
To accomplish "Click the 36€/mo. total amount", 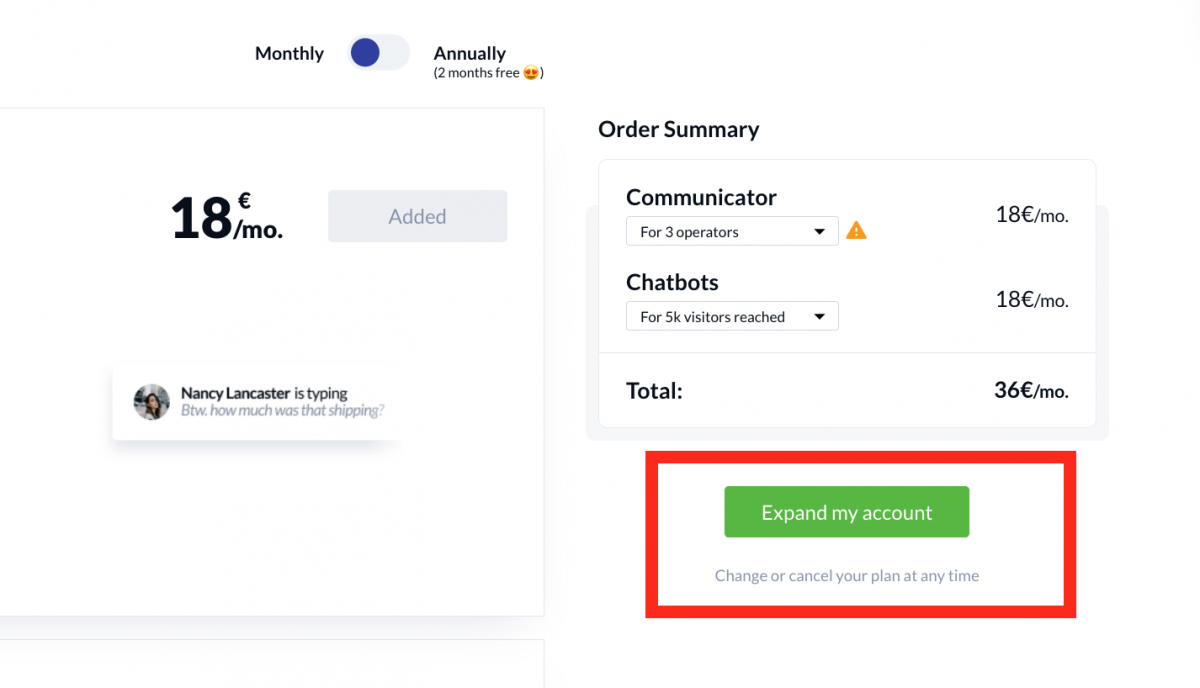I will click(1031, 390).
